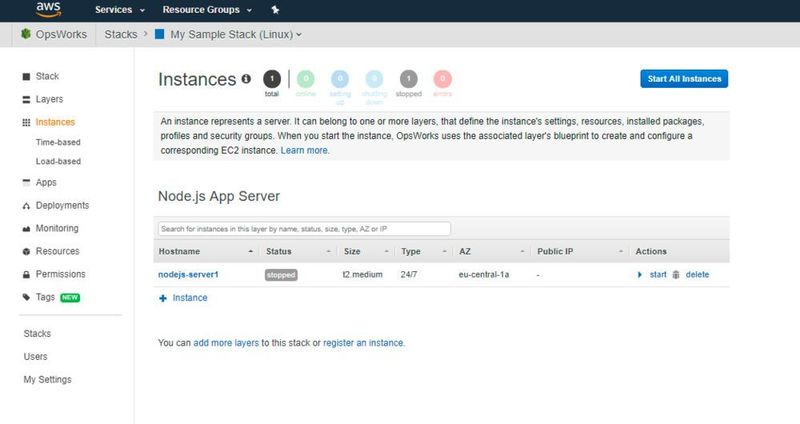Open Permissions in sidebar
800x424 pixels.
(x=61, y=274)
